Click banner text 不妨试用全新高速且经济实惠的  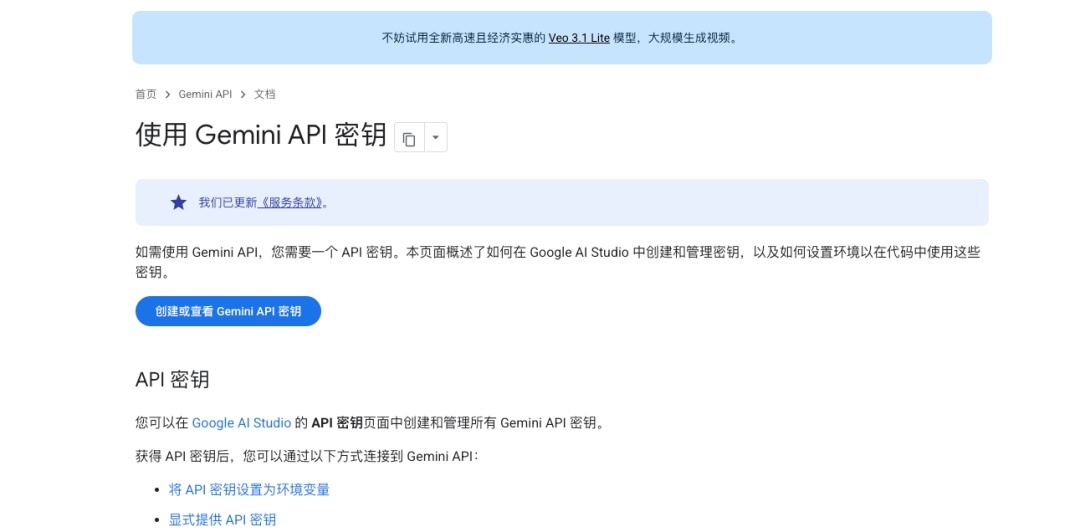[x=464, y=38]
